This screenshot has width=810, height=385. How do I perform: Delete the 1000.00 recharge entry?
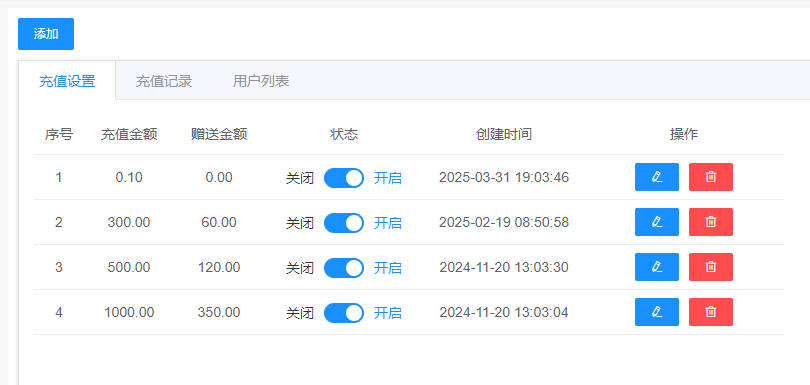pos(711,312)
